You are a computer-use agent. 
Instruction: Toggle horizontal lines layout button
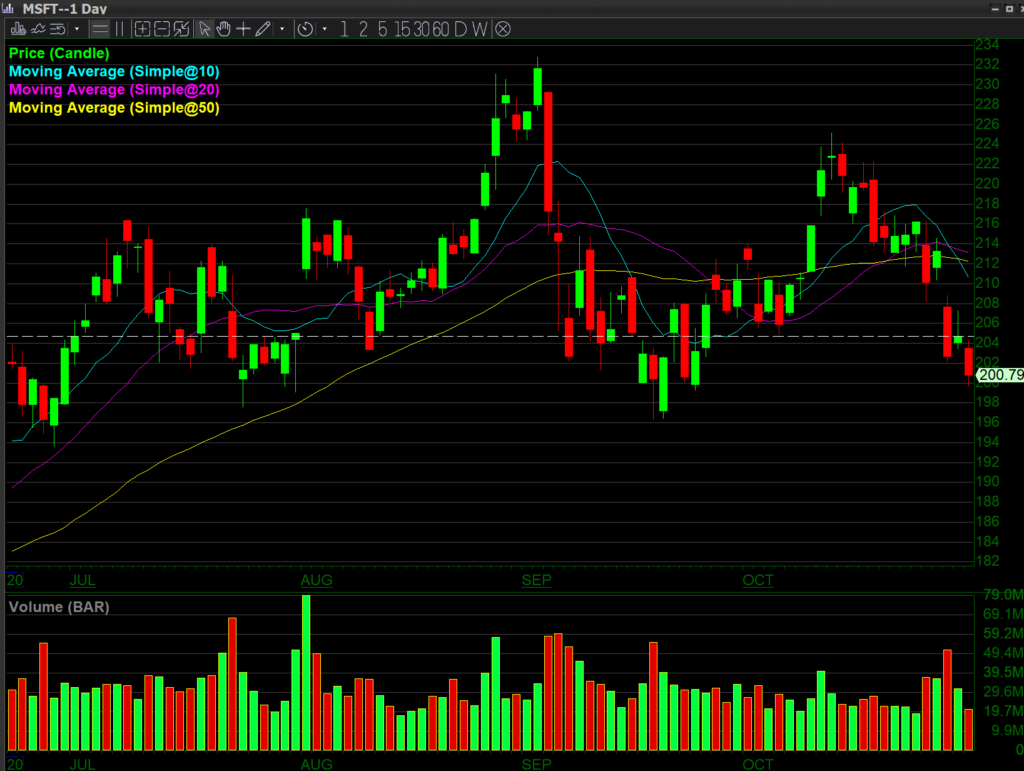100,29
